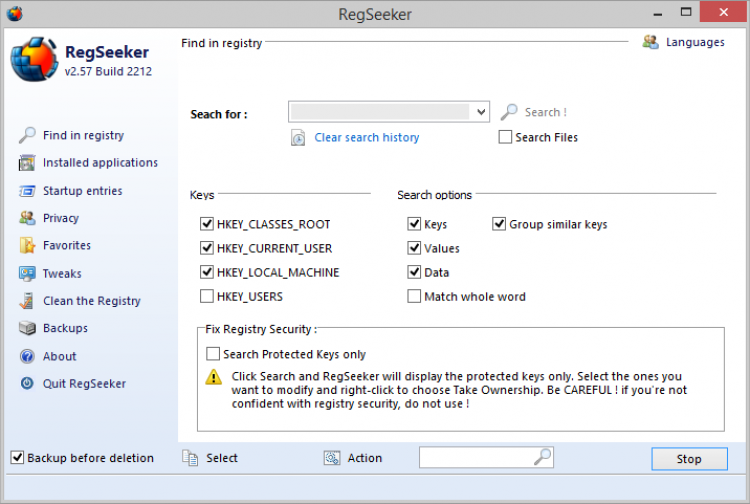
Task: Go to Privacy section
Action: tap(61, 218)
